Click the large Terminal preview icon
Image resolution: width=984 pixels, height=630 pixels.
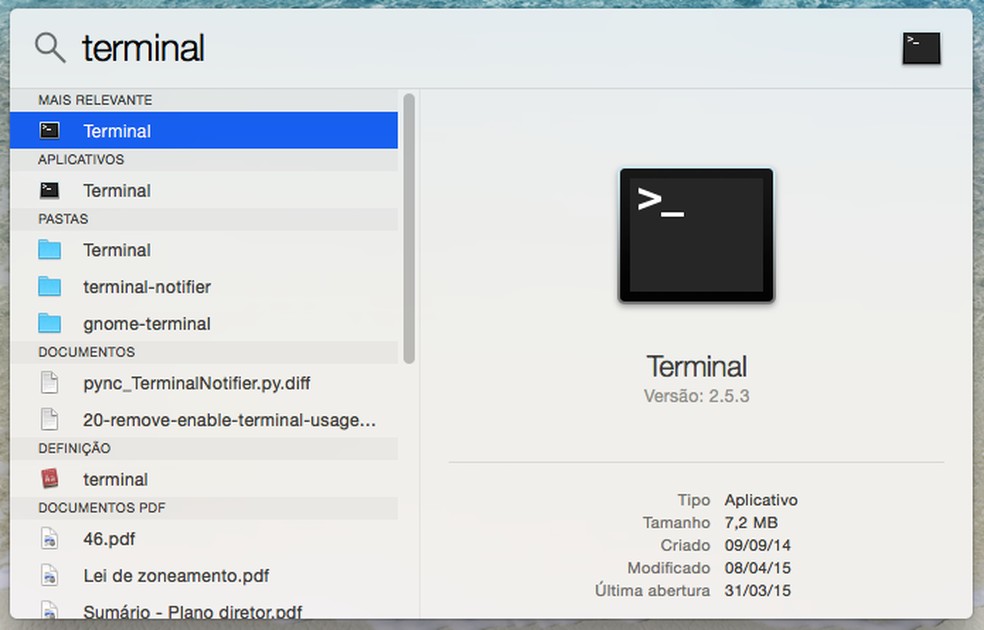point(696,235)
